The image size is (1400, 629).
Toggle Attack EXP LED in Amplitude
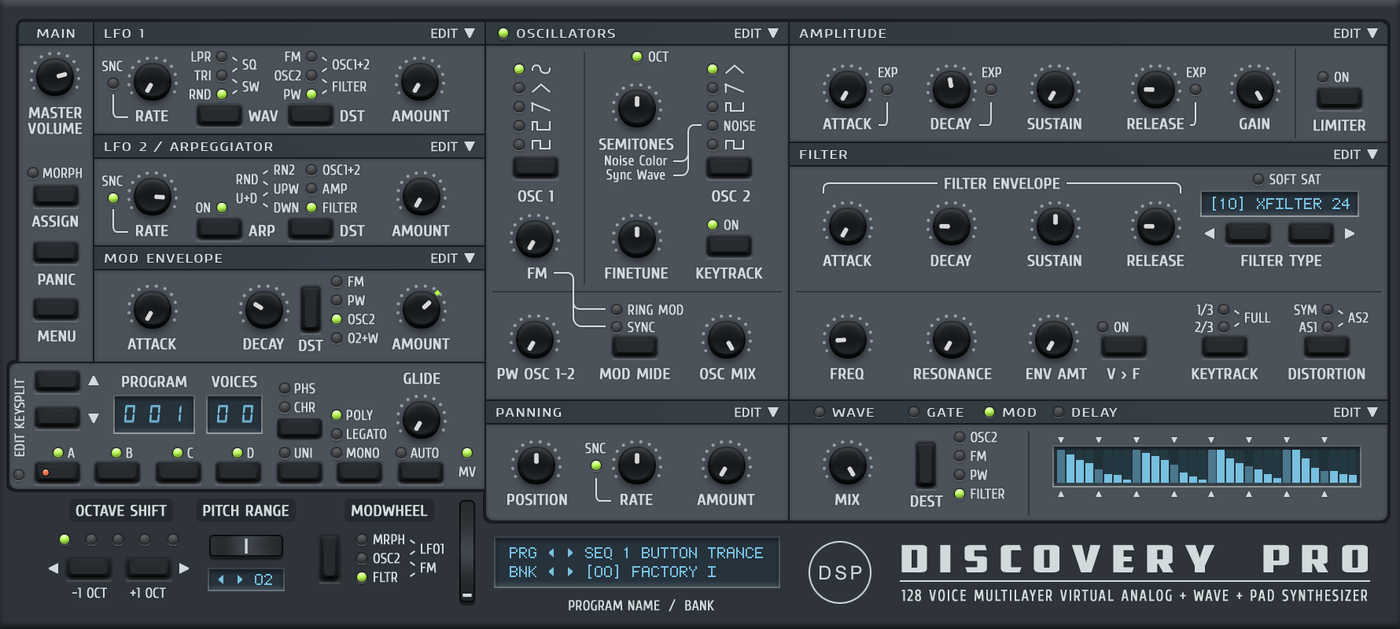point(887,90)
